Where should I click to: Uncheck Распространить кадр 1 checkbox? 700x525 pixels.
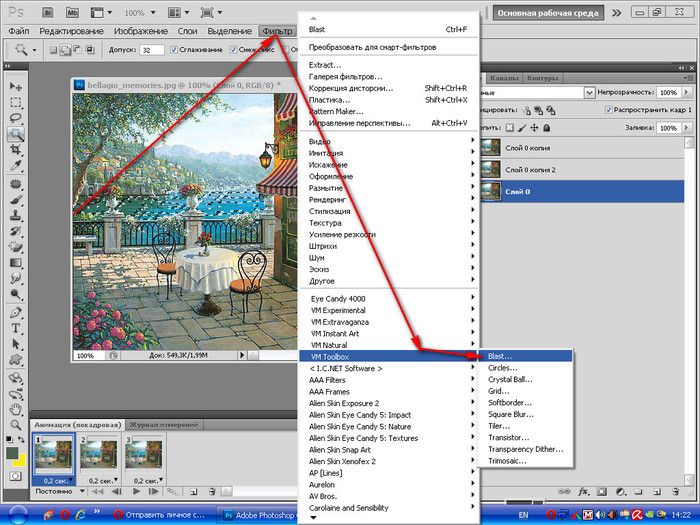608,109
